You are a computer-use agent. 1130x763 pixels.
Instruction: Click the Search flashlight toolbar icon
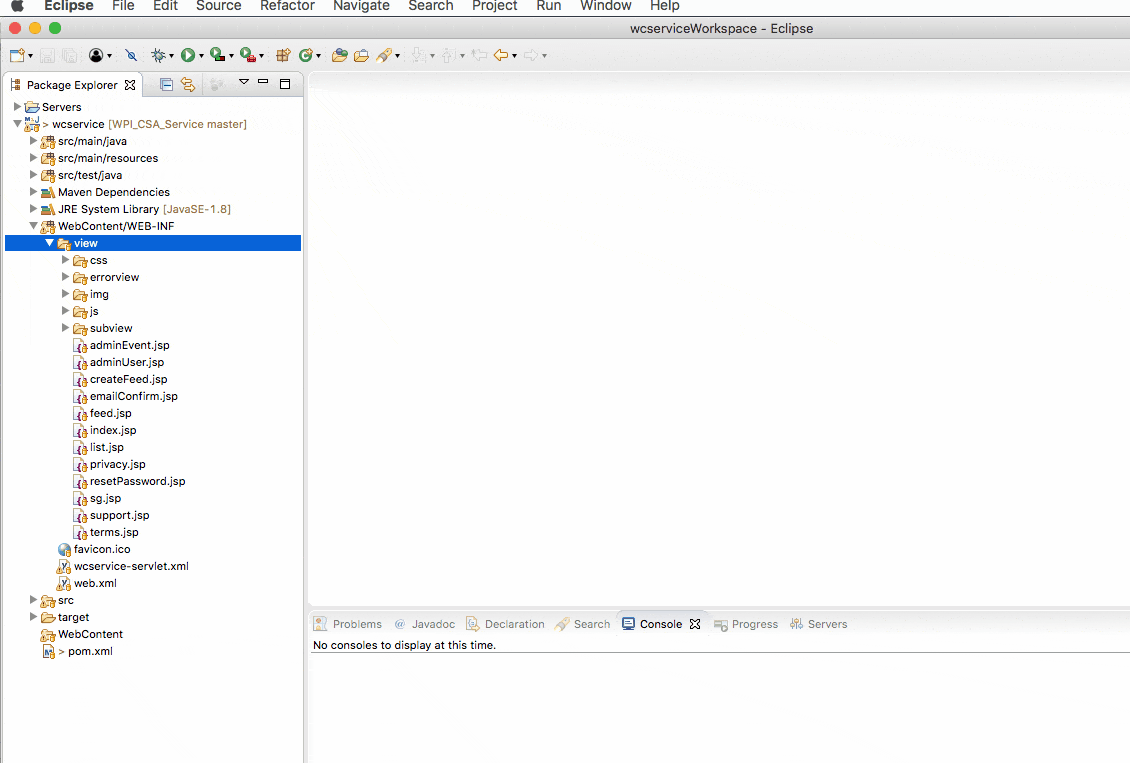pos(383,55)
